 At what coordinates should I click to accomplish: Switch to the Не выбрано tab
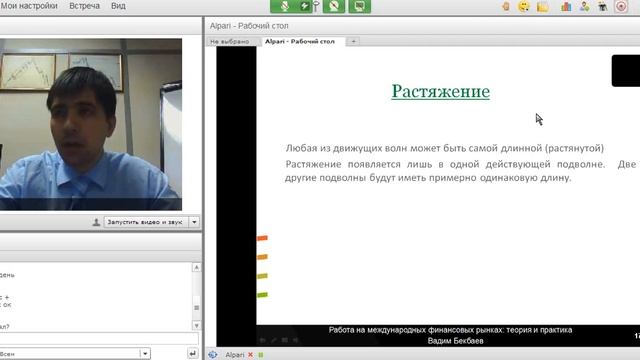pyautogui.click(x=230, y=41)
